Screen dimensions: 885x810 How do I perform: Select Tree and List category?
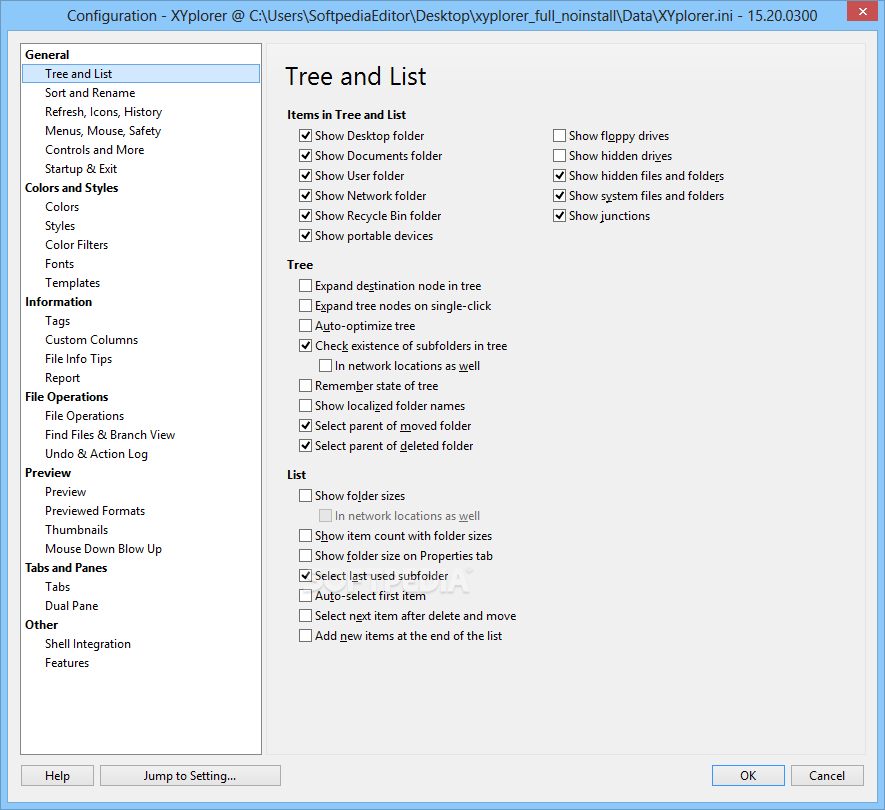tap(141, 74)
